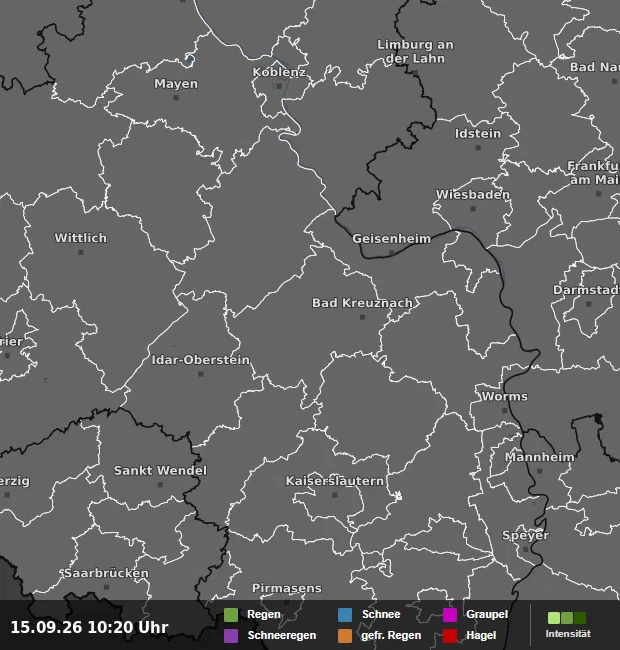
Task: Click the green Intensität scale bar
Action: coord(567,618)
